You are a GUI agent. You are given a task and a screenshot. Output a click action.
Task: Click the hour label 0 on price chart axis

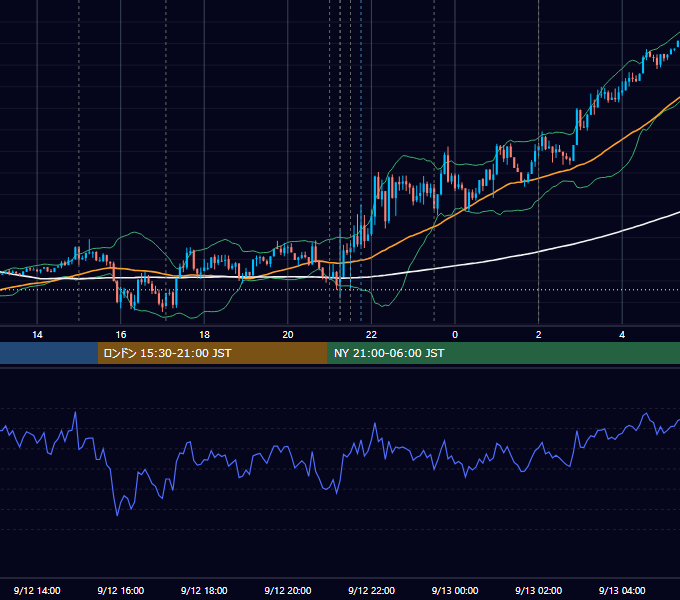click(455, 335)
